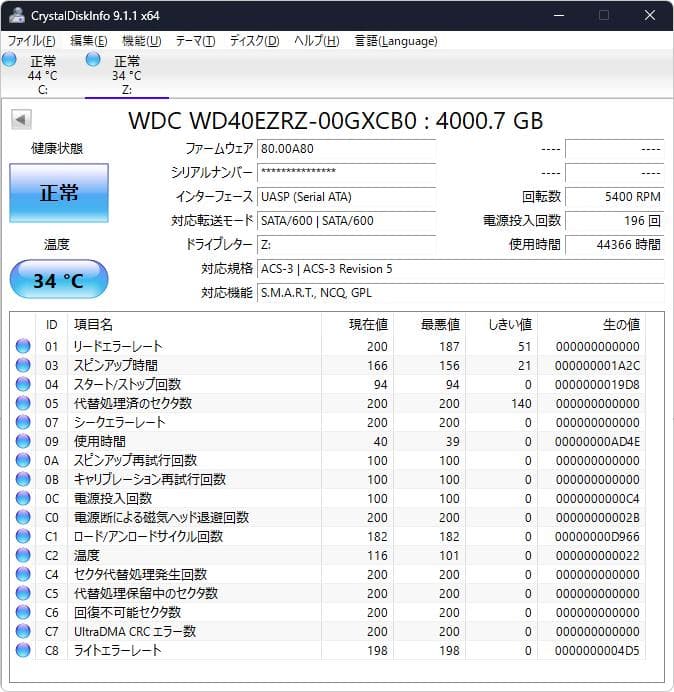
Task: Open the ファイル(F) menu
Action: click(x=31, y=41)
